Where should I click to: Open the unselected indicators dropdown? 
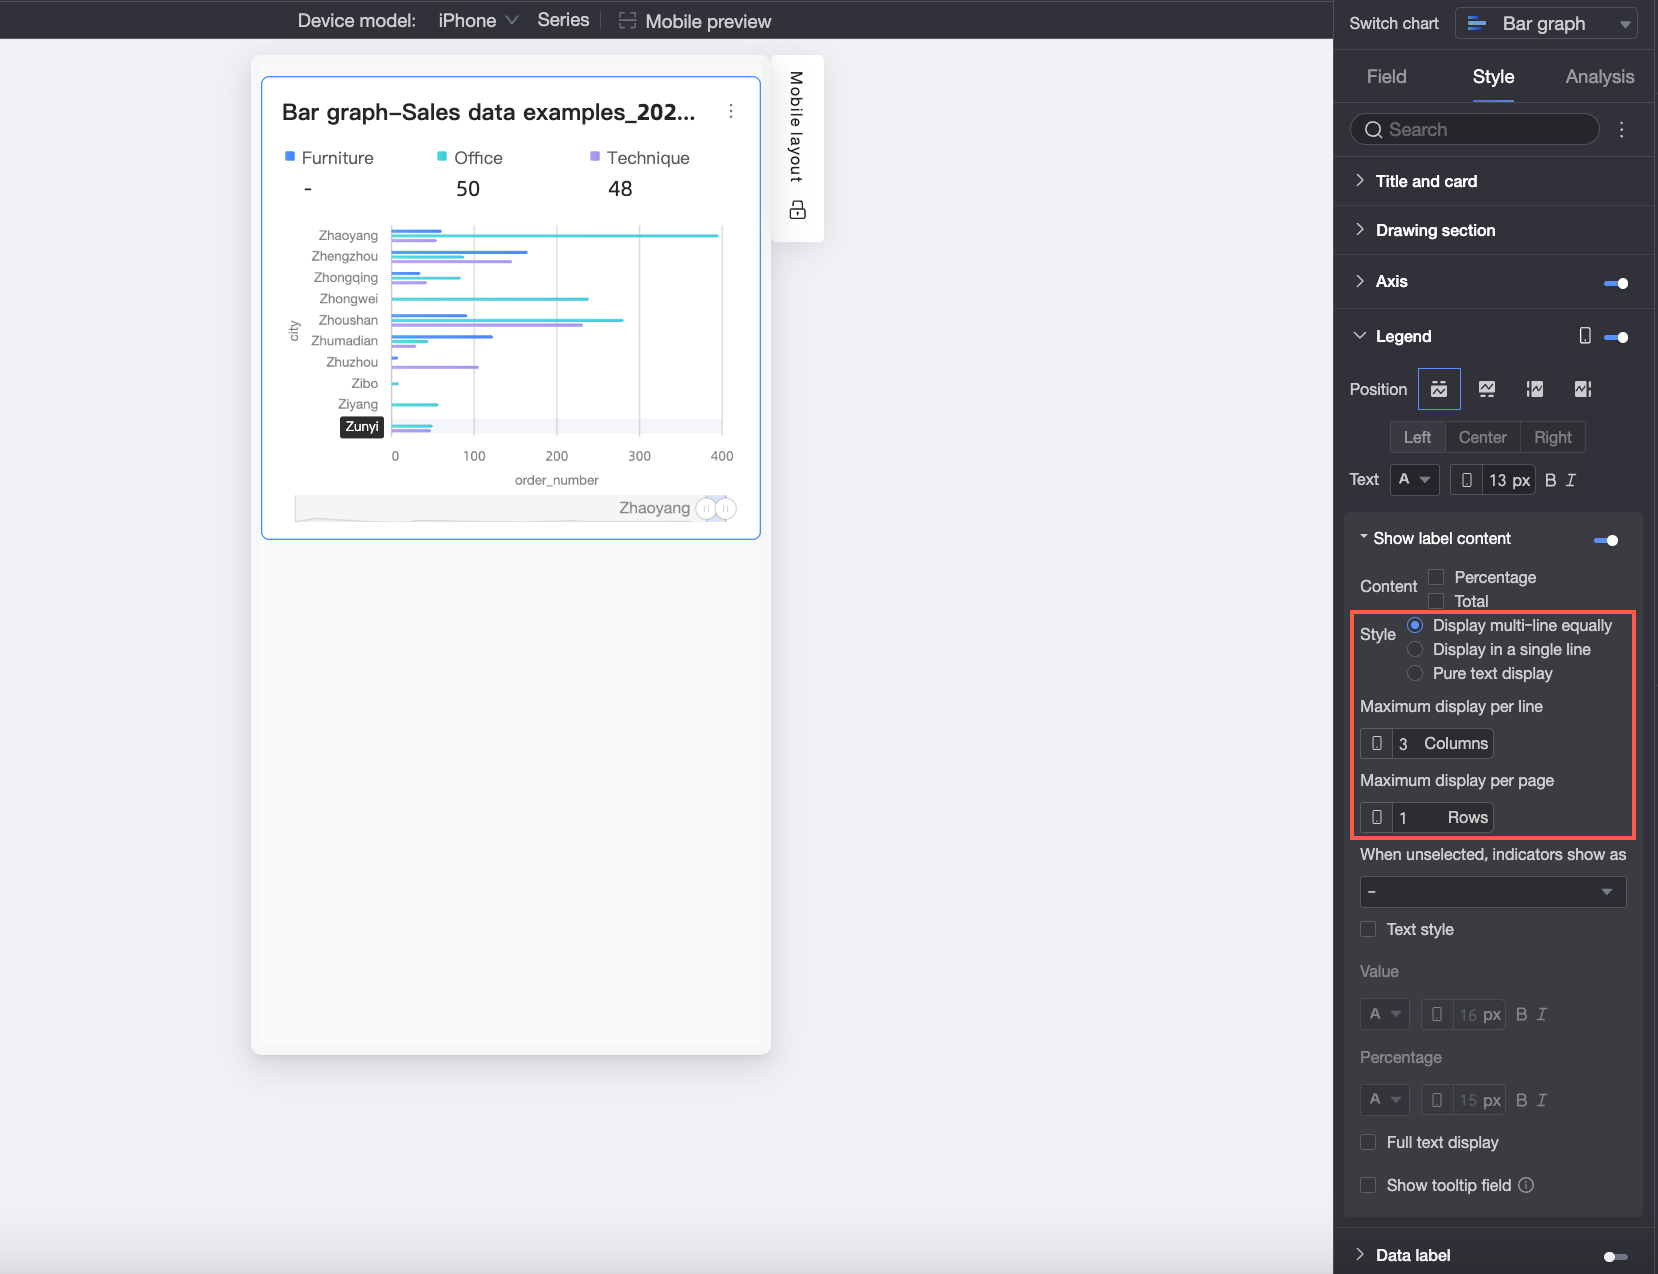[1493, 891]
